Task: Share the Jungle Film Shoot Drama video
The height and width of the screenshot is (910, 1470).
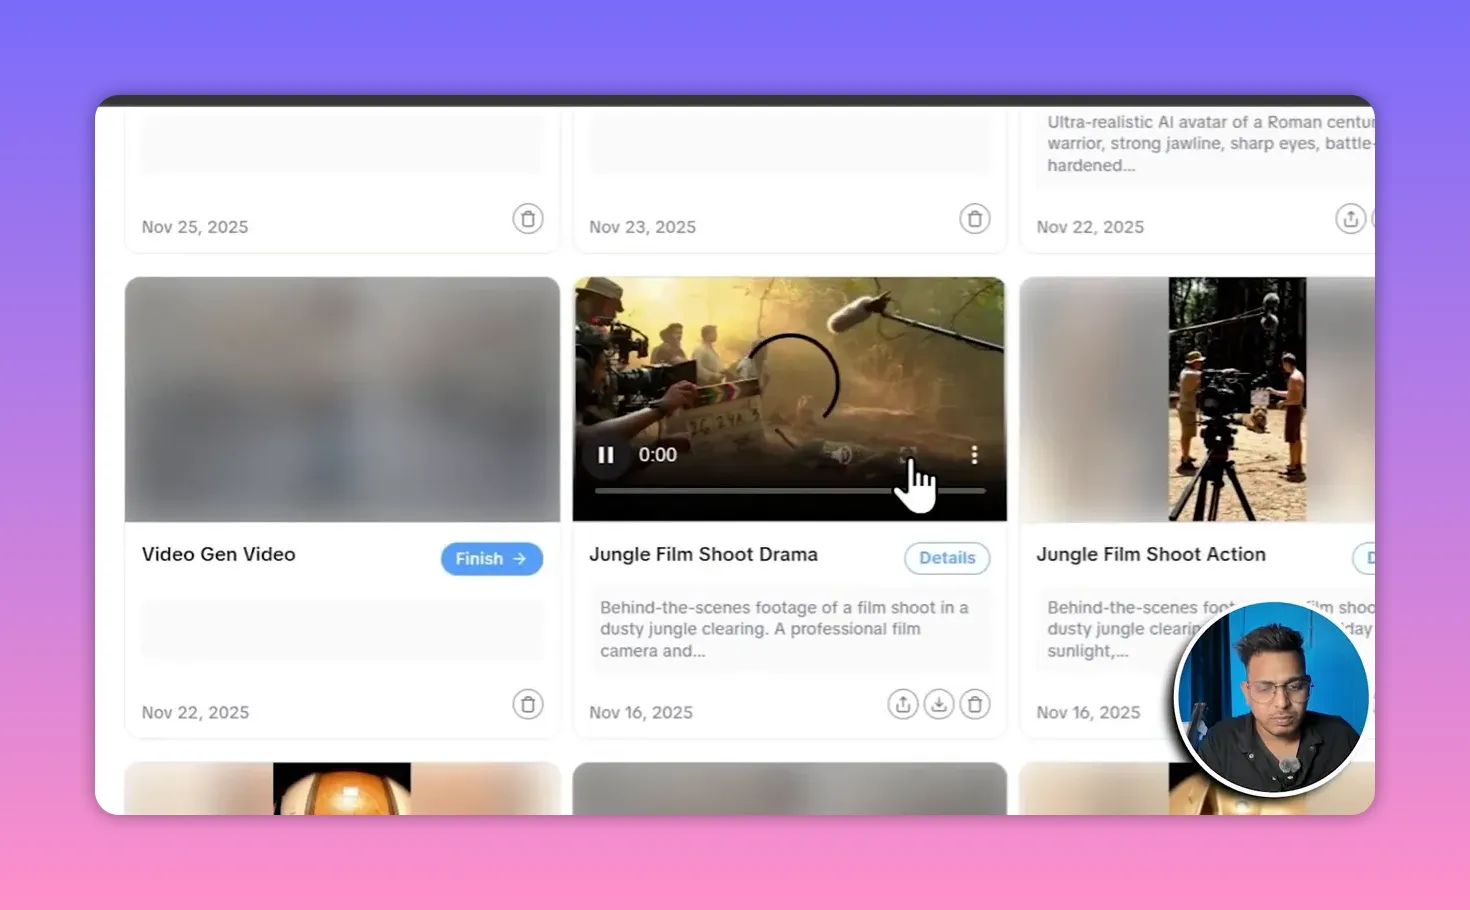Action: pyautogui.click(x=902, y=704)
